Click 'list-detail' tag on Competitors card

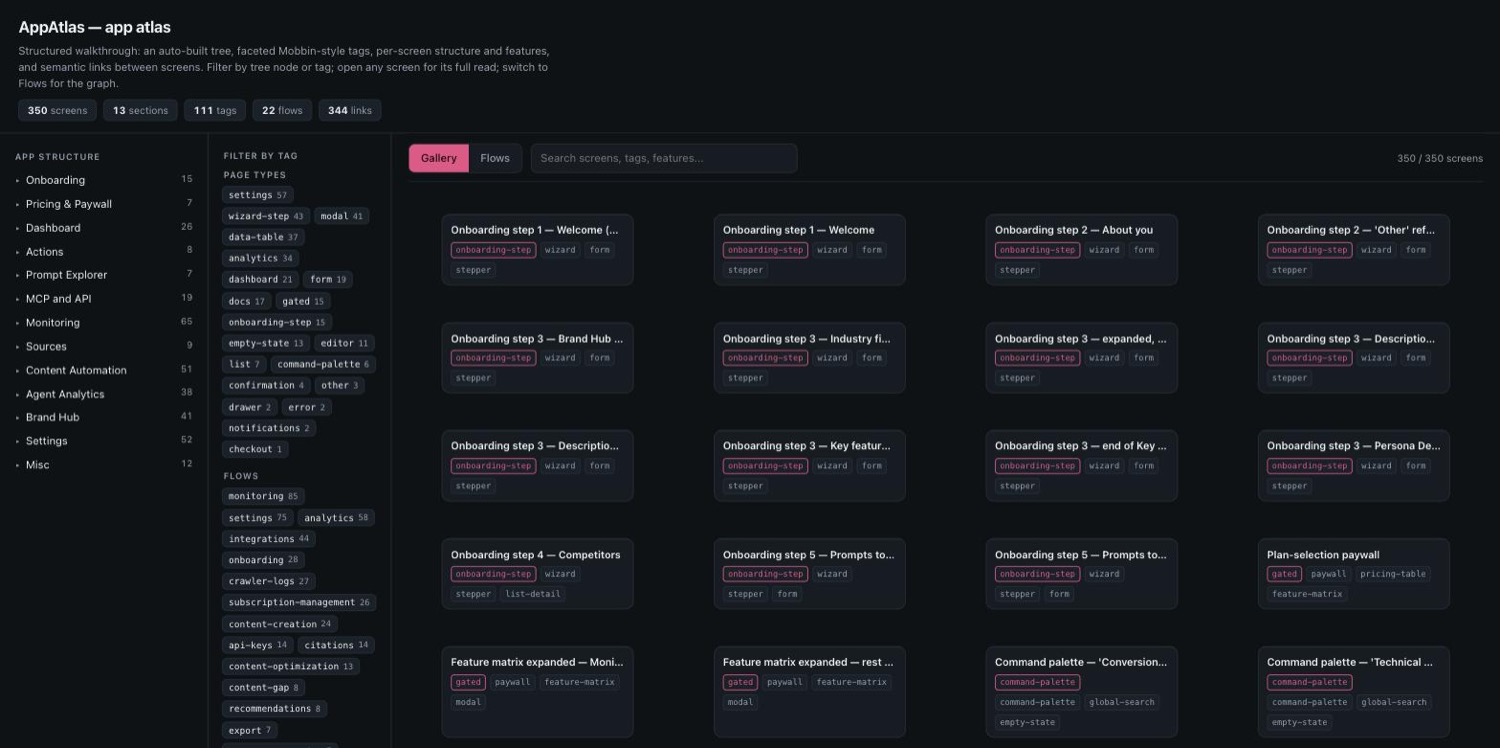533,594
